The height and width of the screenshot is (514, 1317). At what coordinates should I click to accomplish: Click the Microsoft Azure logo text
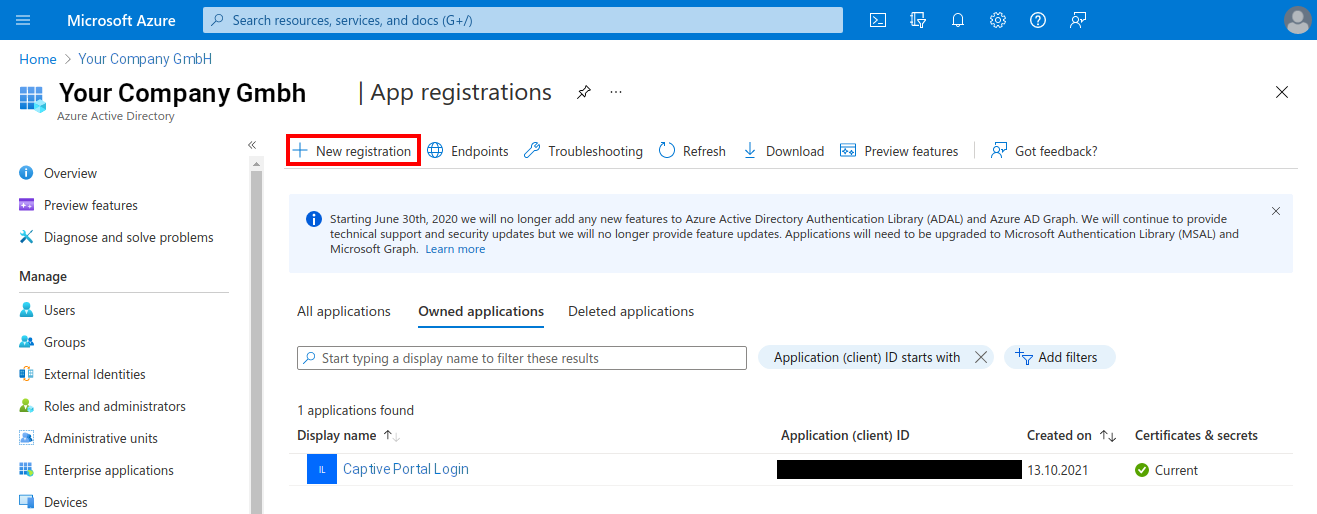[x=121, y=20]
